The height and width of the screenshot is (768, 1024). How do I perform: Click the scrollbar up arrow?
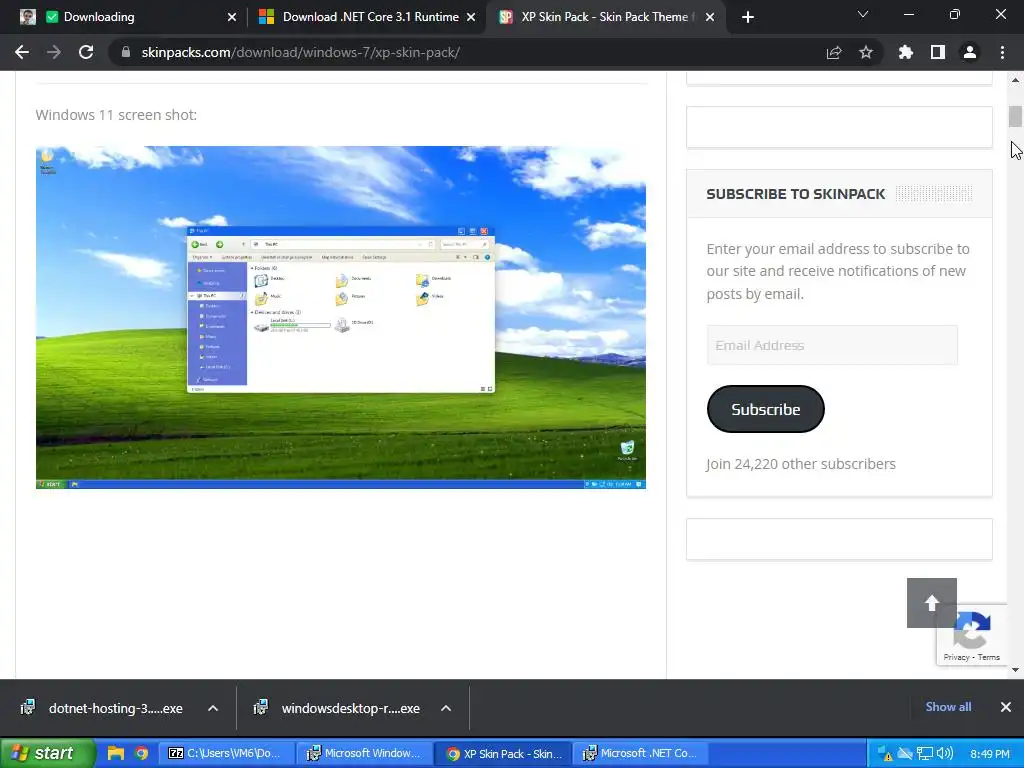tap(1015, 80)
